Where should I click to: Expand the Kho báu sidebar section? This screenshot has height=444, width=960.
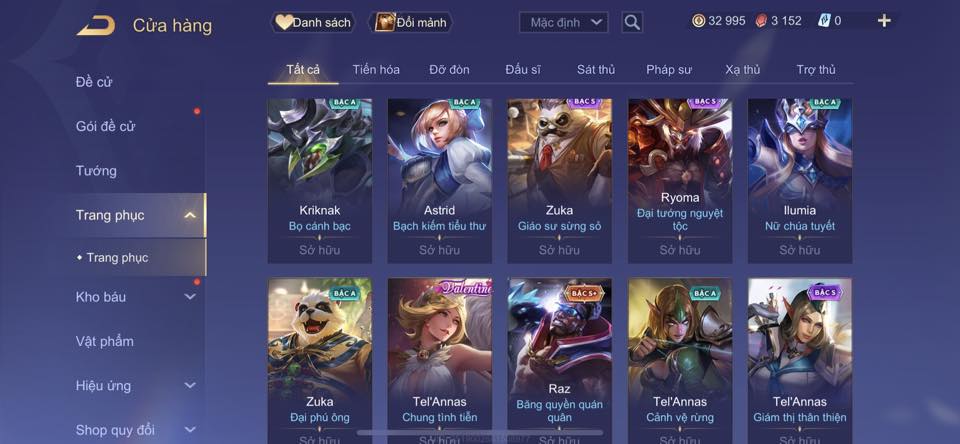[x=190, y=296]
